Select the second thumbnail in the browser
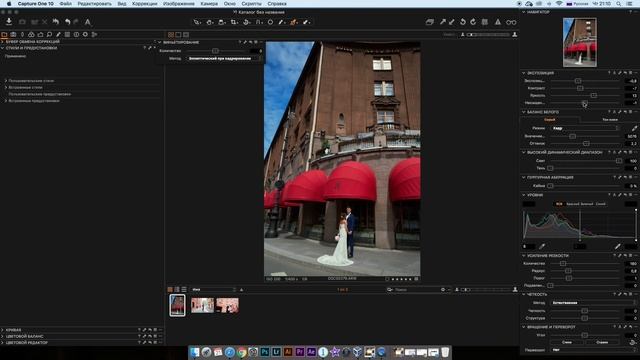The height and width of the screenshot is (360, 640). (x=202, y=305)
